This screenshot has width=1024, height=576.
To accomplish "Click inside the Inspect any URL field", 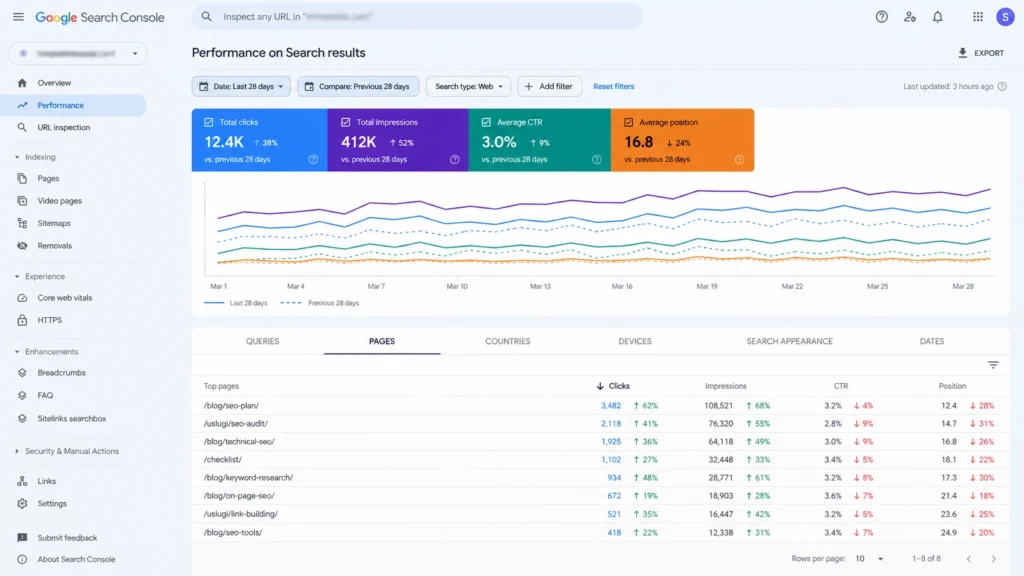I will (x=418, y=17).
